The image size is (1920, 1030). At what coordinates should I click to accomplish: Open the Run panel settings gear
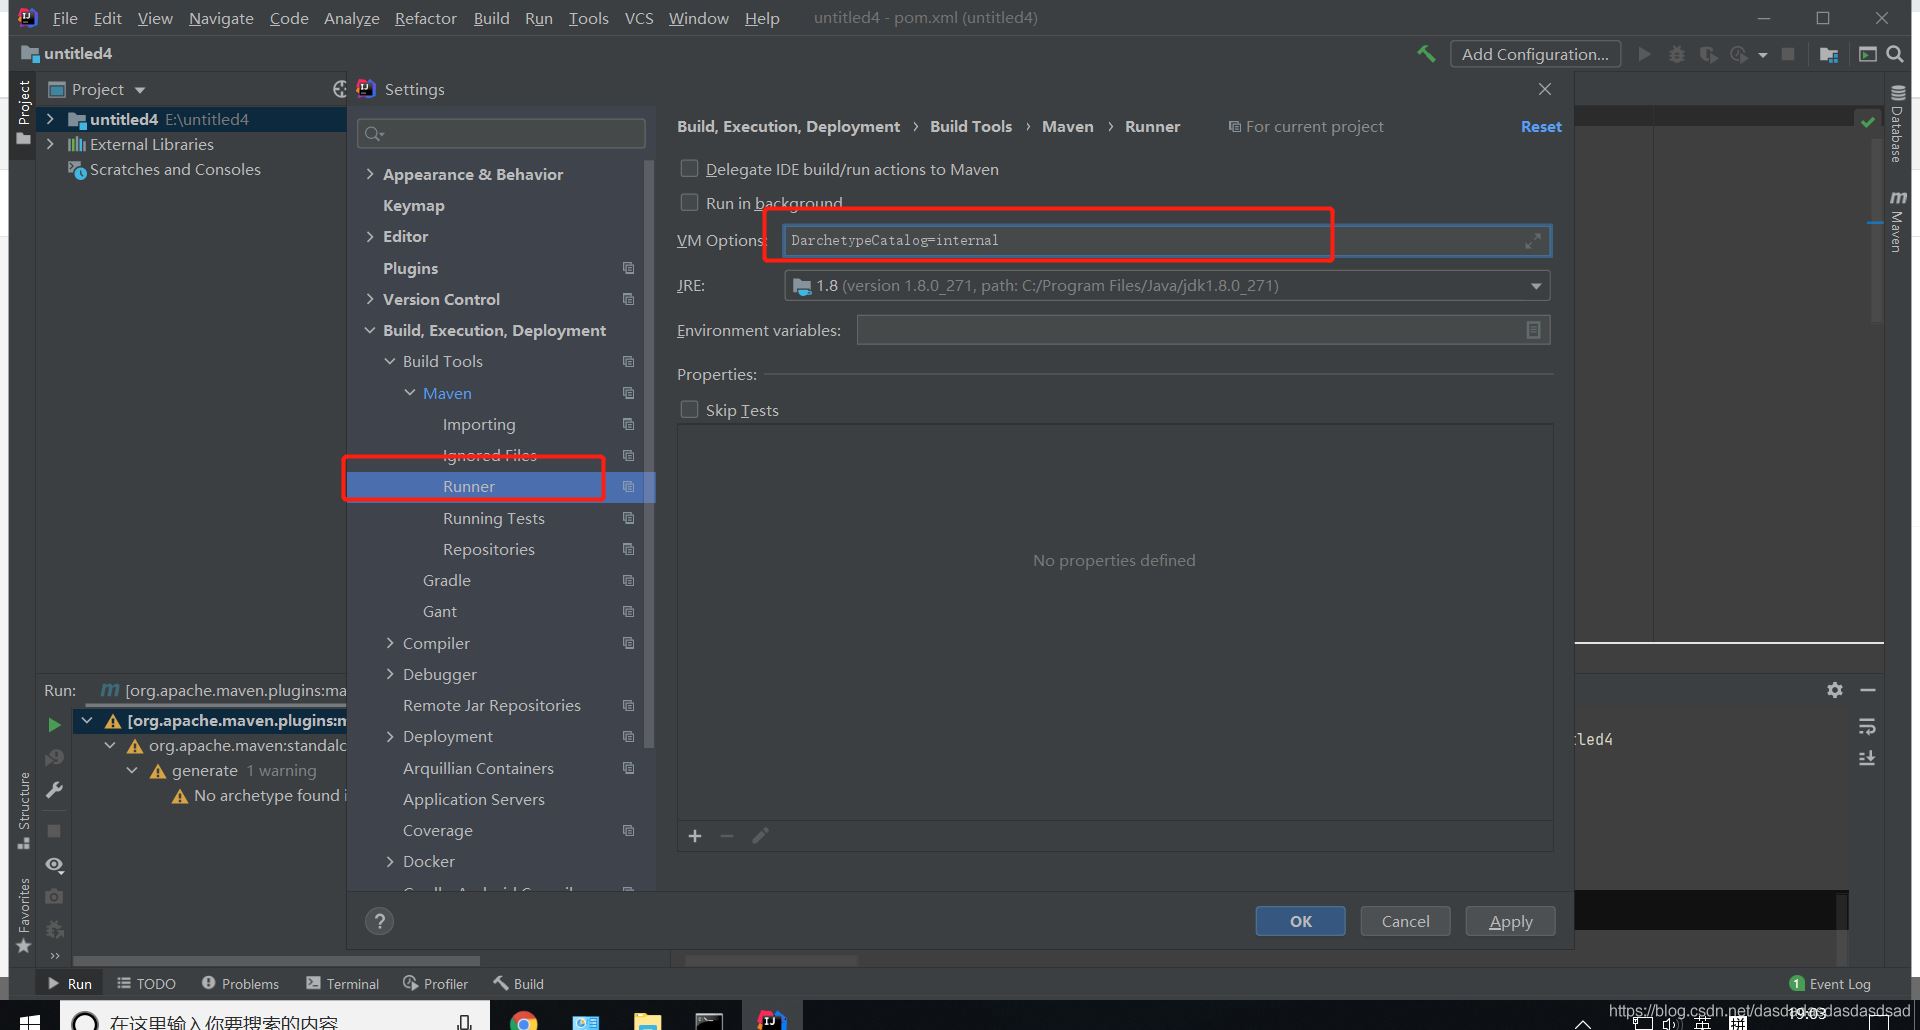1835,690
